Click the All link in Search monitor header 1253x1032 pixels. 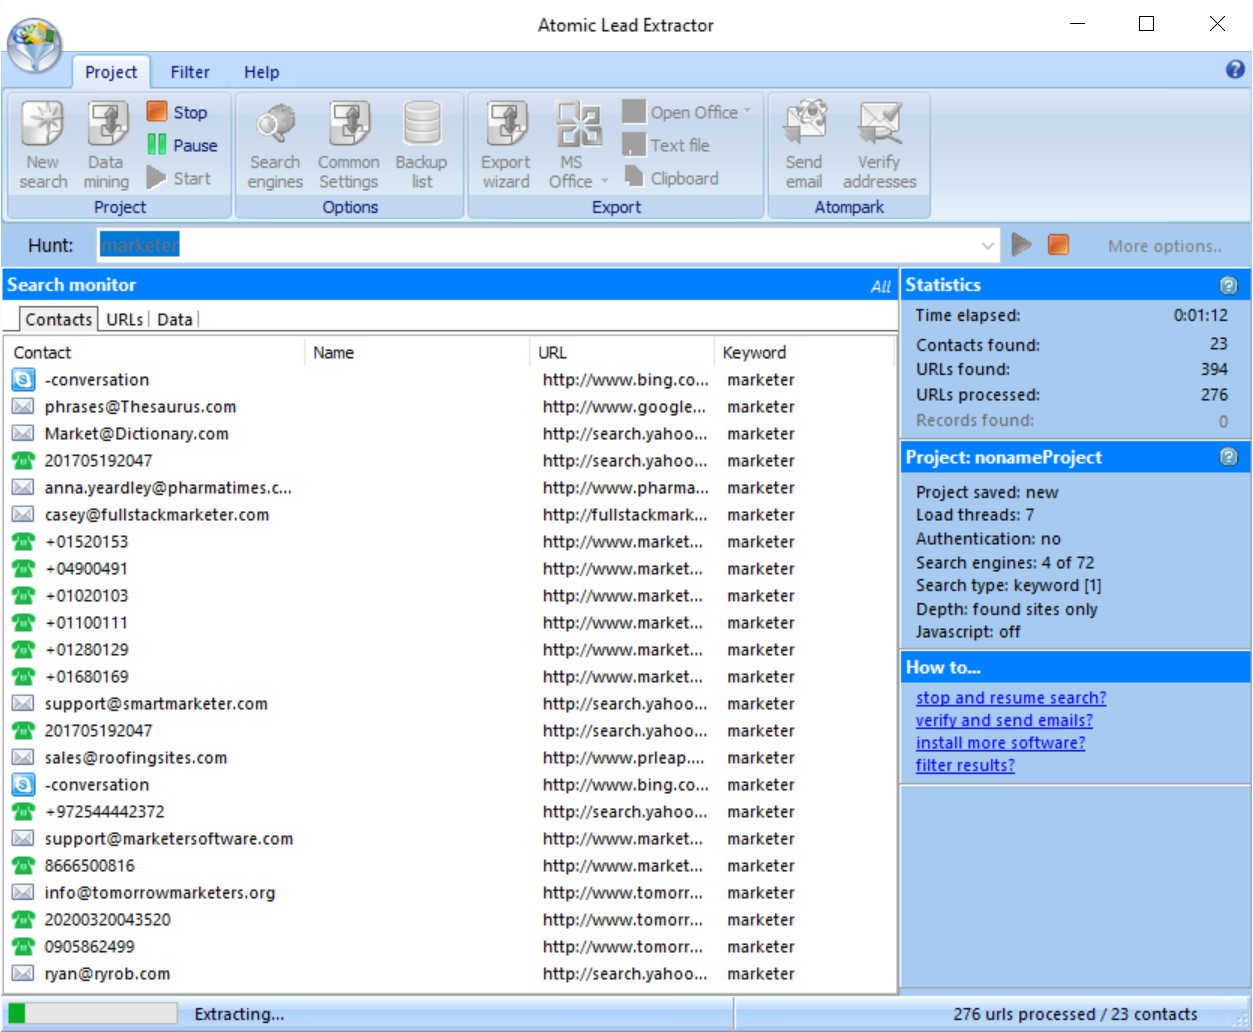pyautogui.click(x=880, y=287)
